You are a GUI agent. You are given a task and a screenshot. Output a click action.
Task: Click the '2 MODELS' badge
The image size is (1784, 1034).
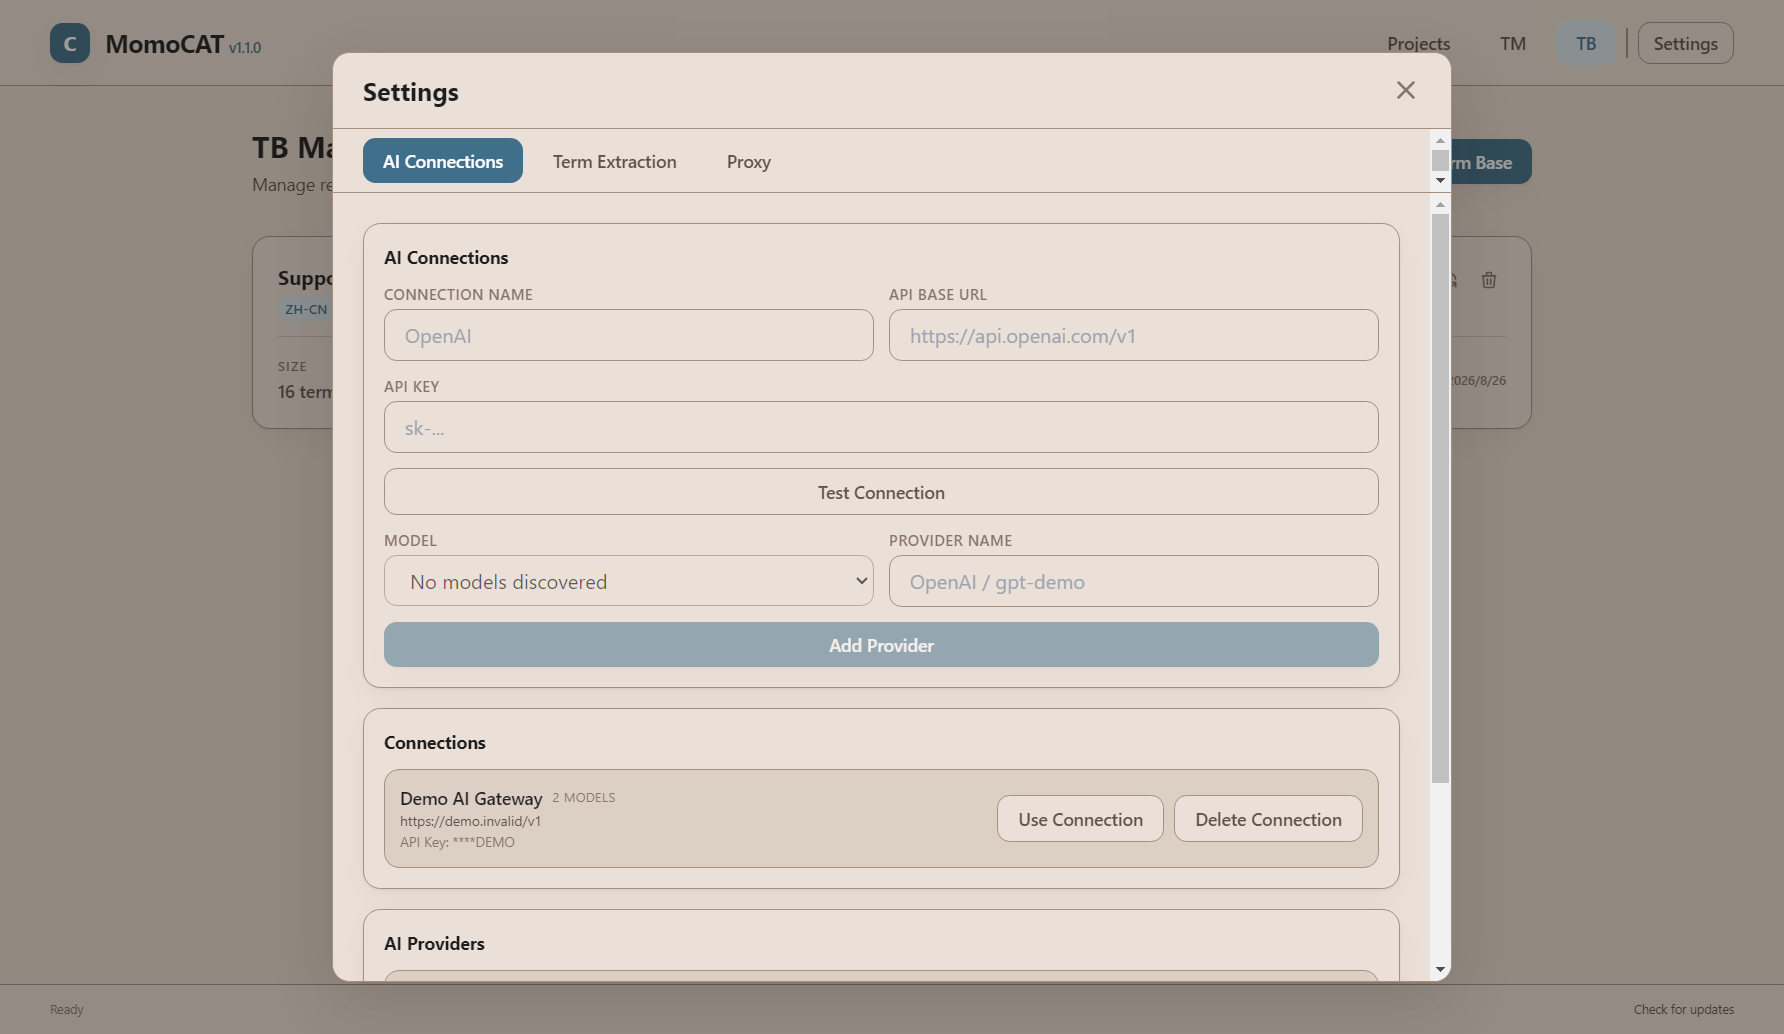pos(584,797)
